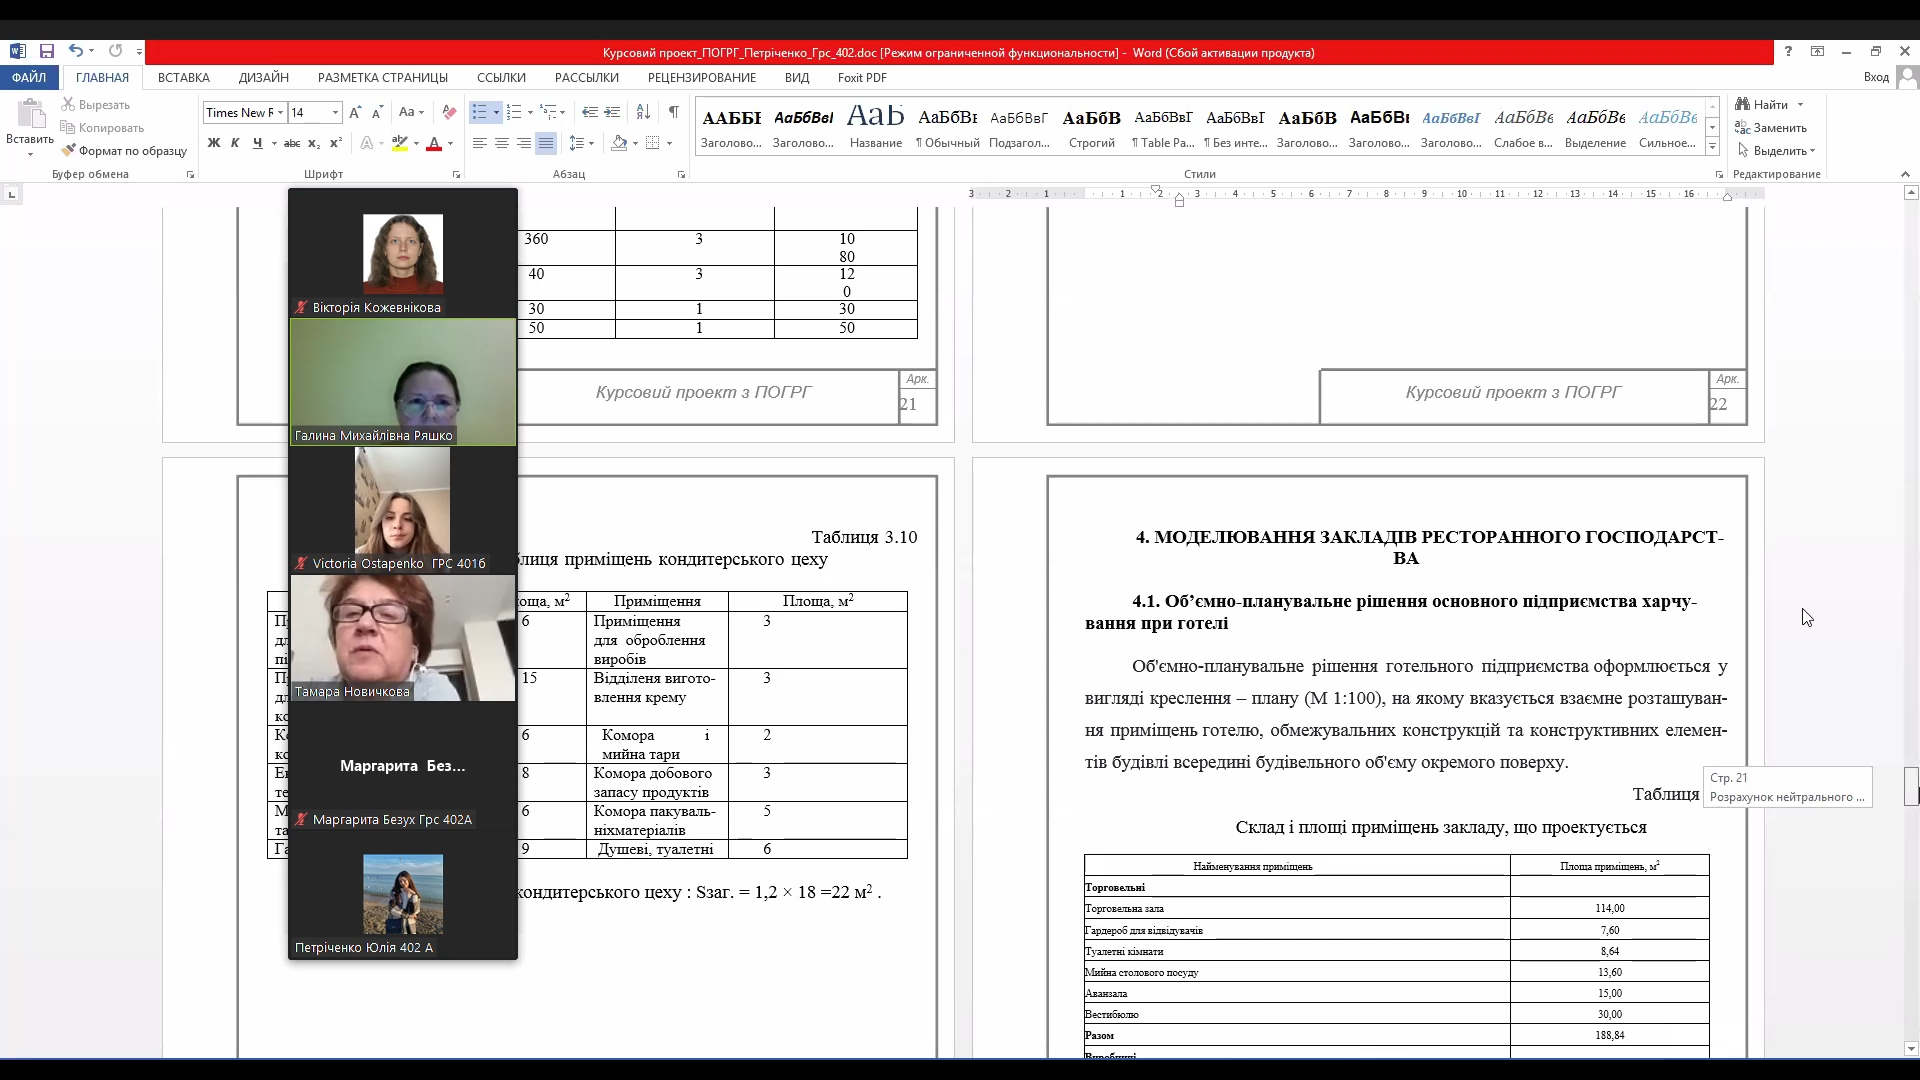Image resolution: width=1920 pixels, height=1080 pixels.
Task: Click the vertical scrollbar thumb
Action: tap(1911, 786)
